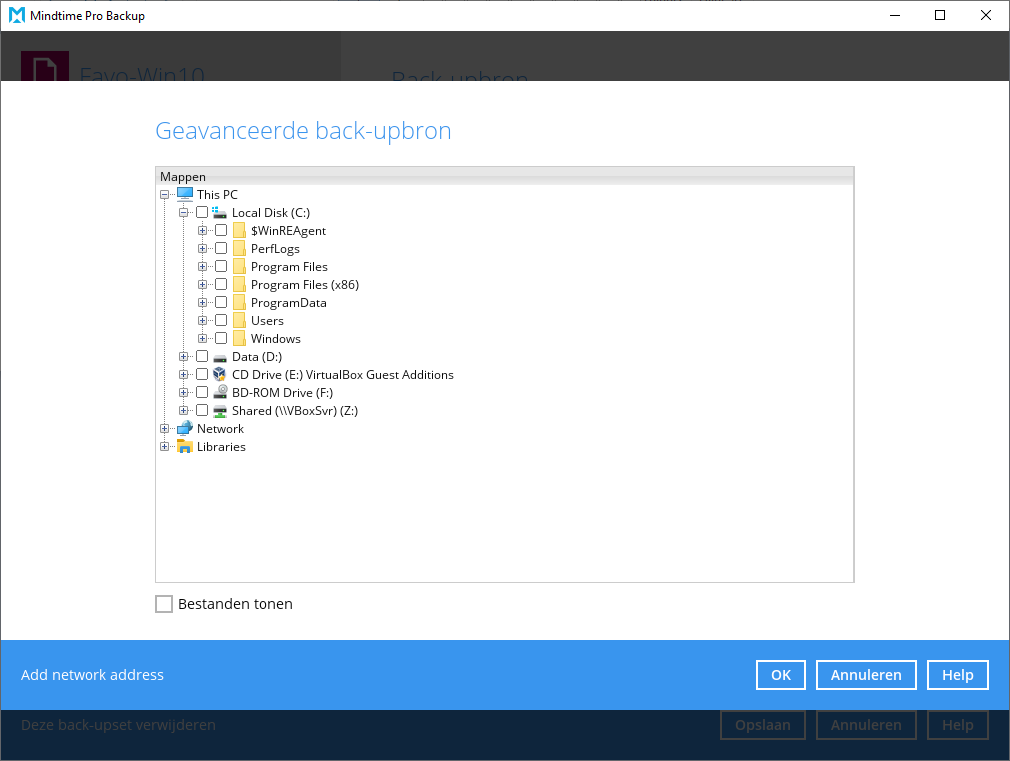The width and height of the screenshot is (1010, 761).
Task: Click the Libraries folder icon
Action: [x=185, y=446]
